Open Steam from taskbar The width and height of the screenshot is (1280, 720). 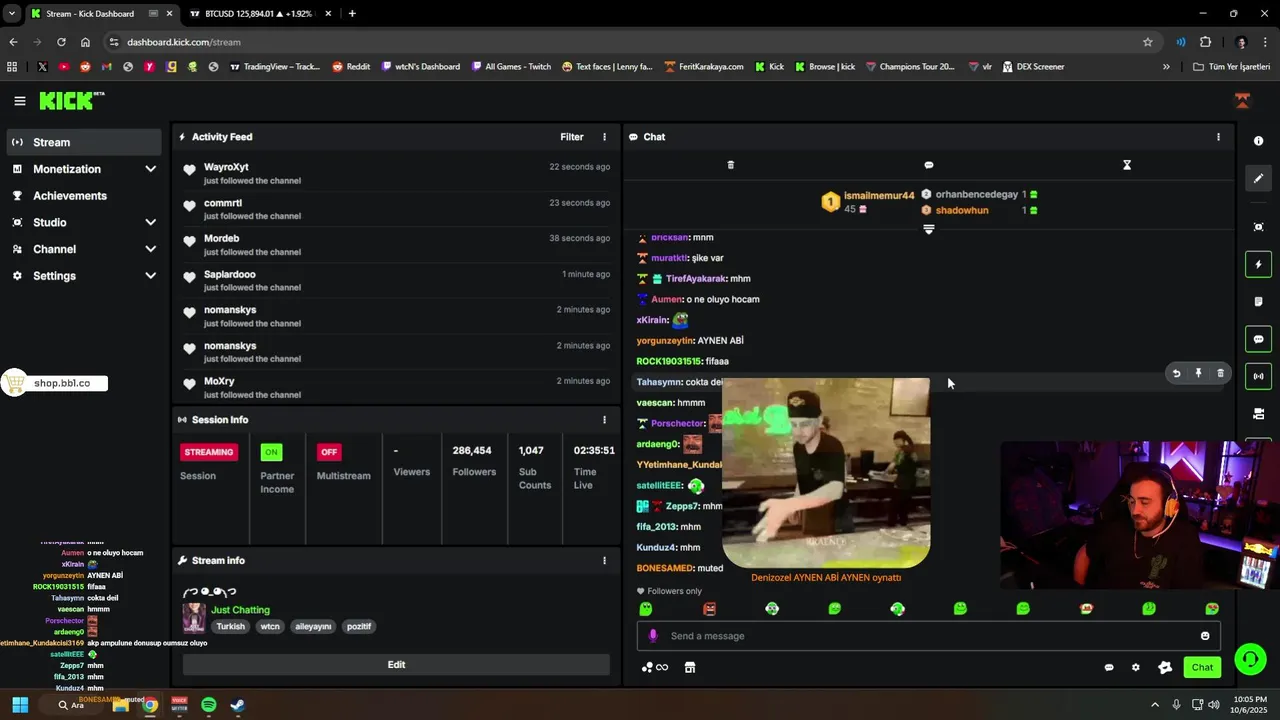237,705
